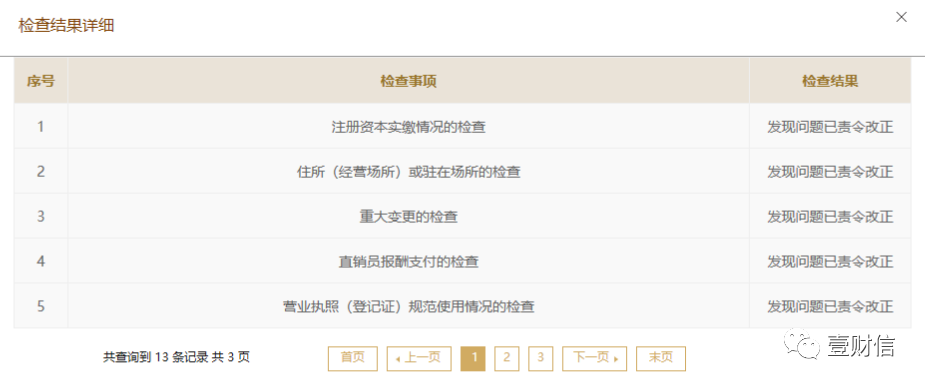Click sequence number 2 cell
The image size is (925, 386).
pyautogui.click(x=41, y=171)
